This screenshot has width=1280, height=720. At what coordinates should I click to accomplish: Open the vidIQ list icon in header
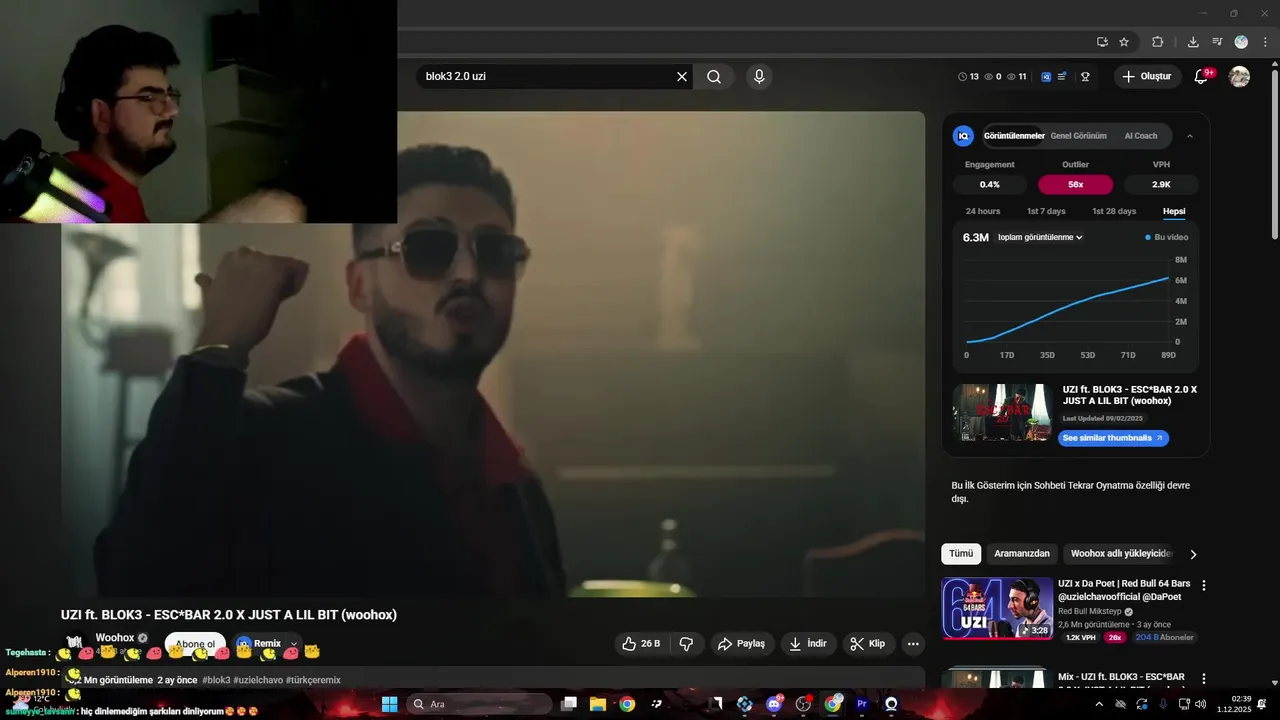point(1062,77)
